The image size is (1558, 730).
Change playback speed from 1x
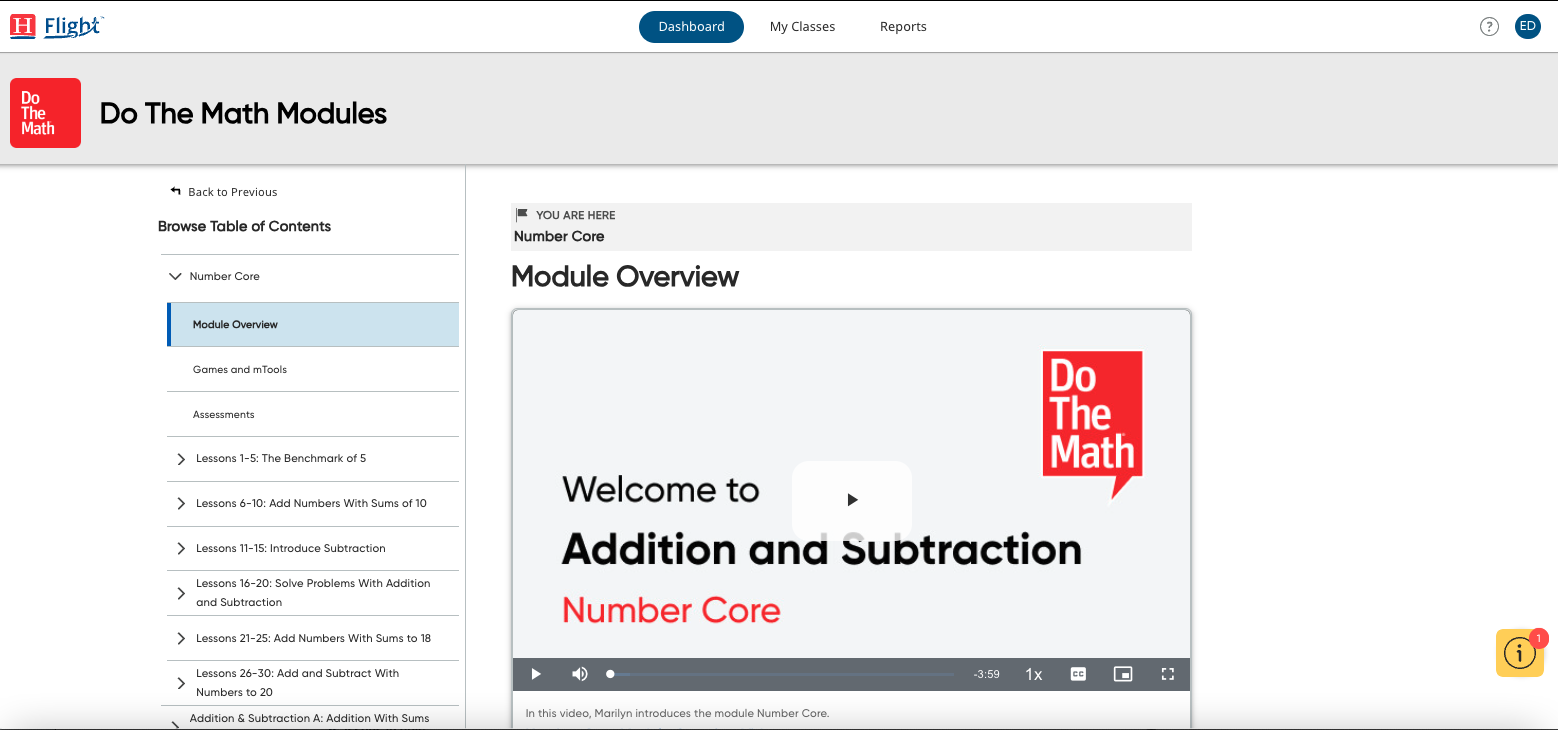click(x=1034, y=674)
